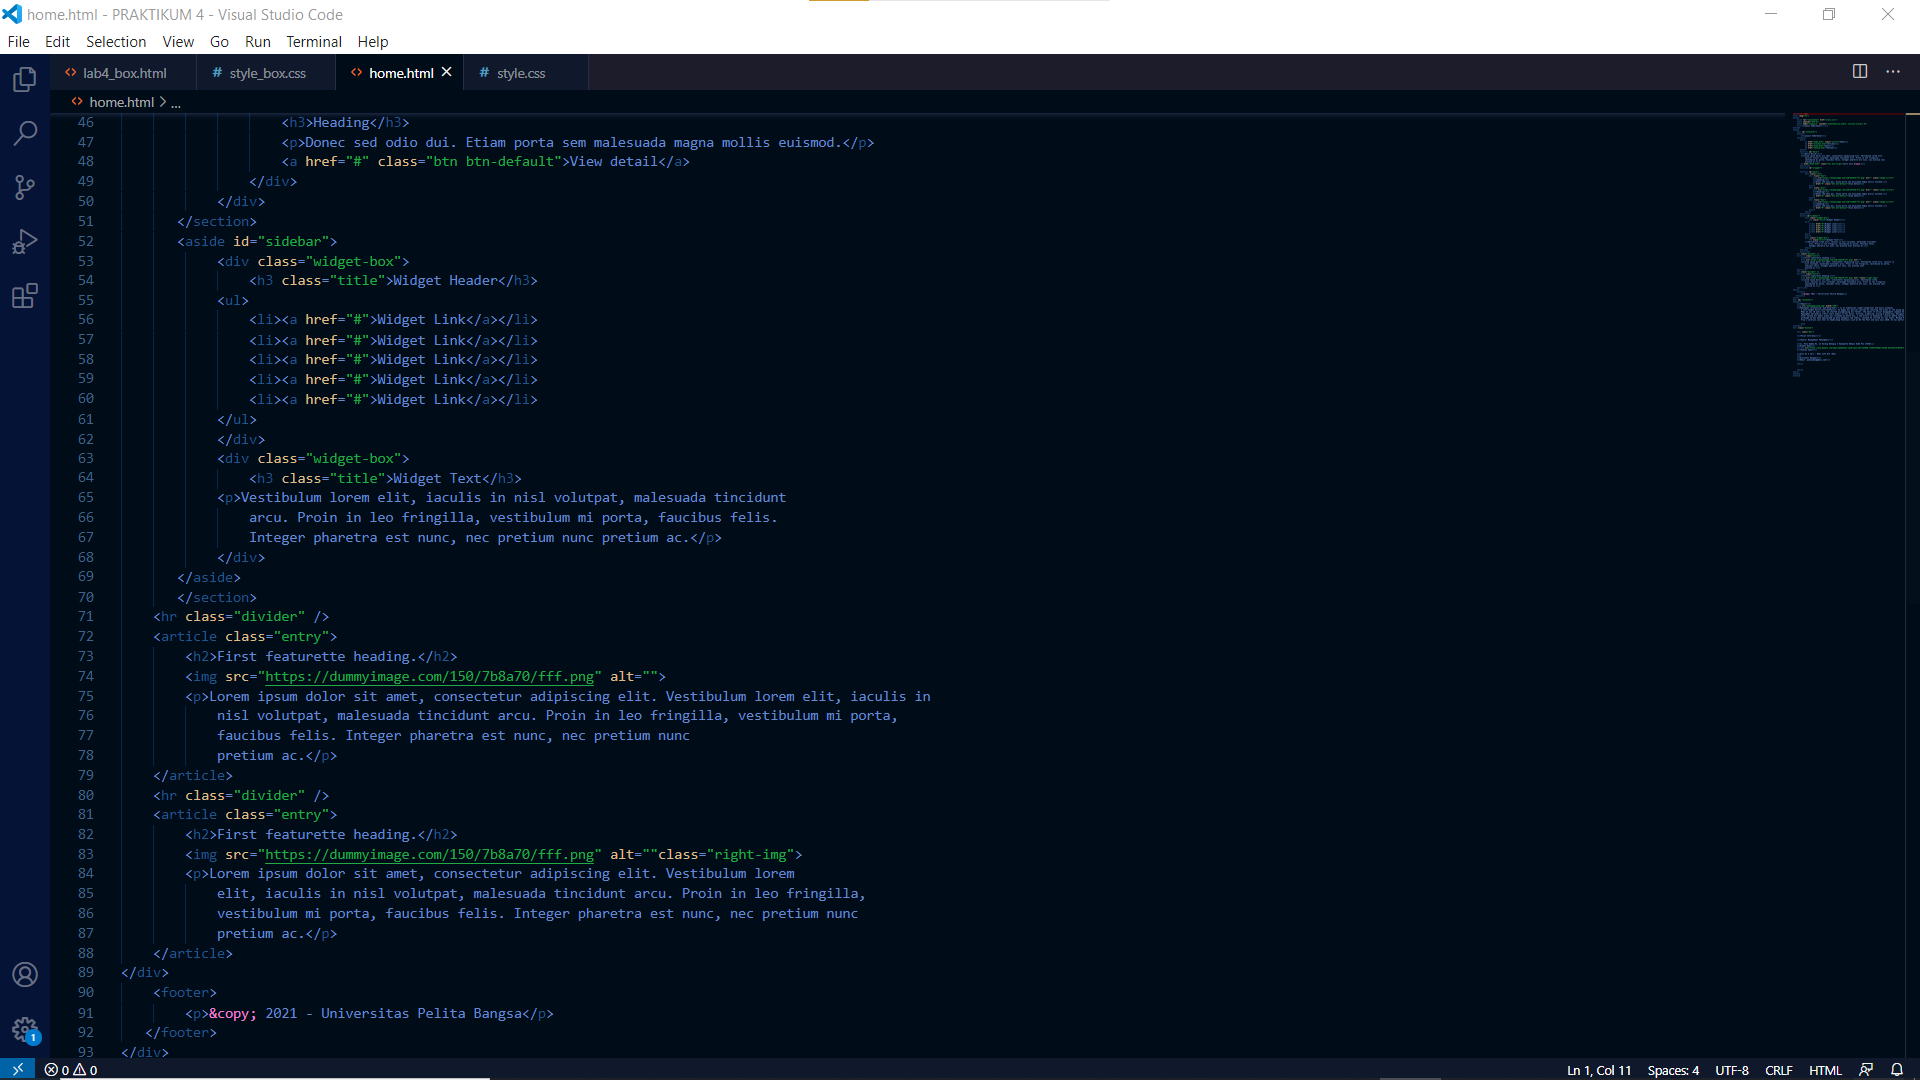Open the Run menu
Image resolution: width=1920 pixels, height=1080 pixels.
pyautogui.click(x=258, y=41)
